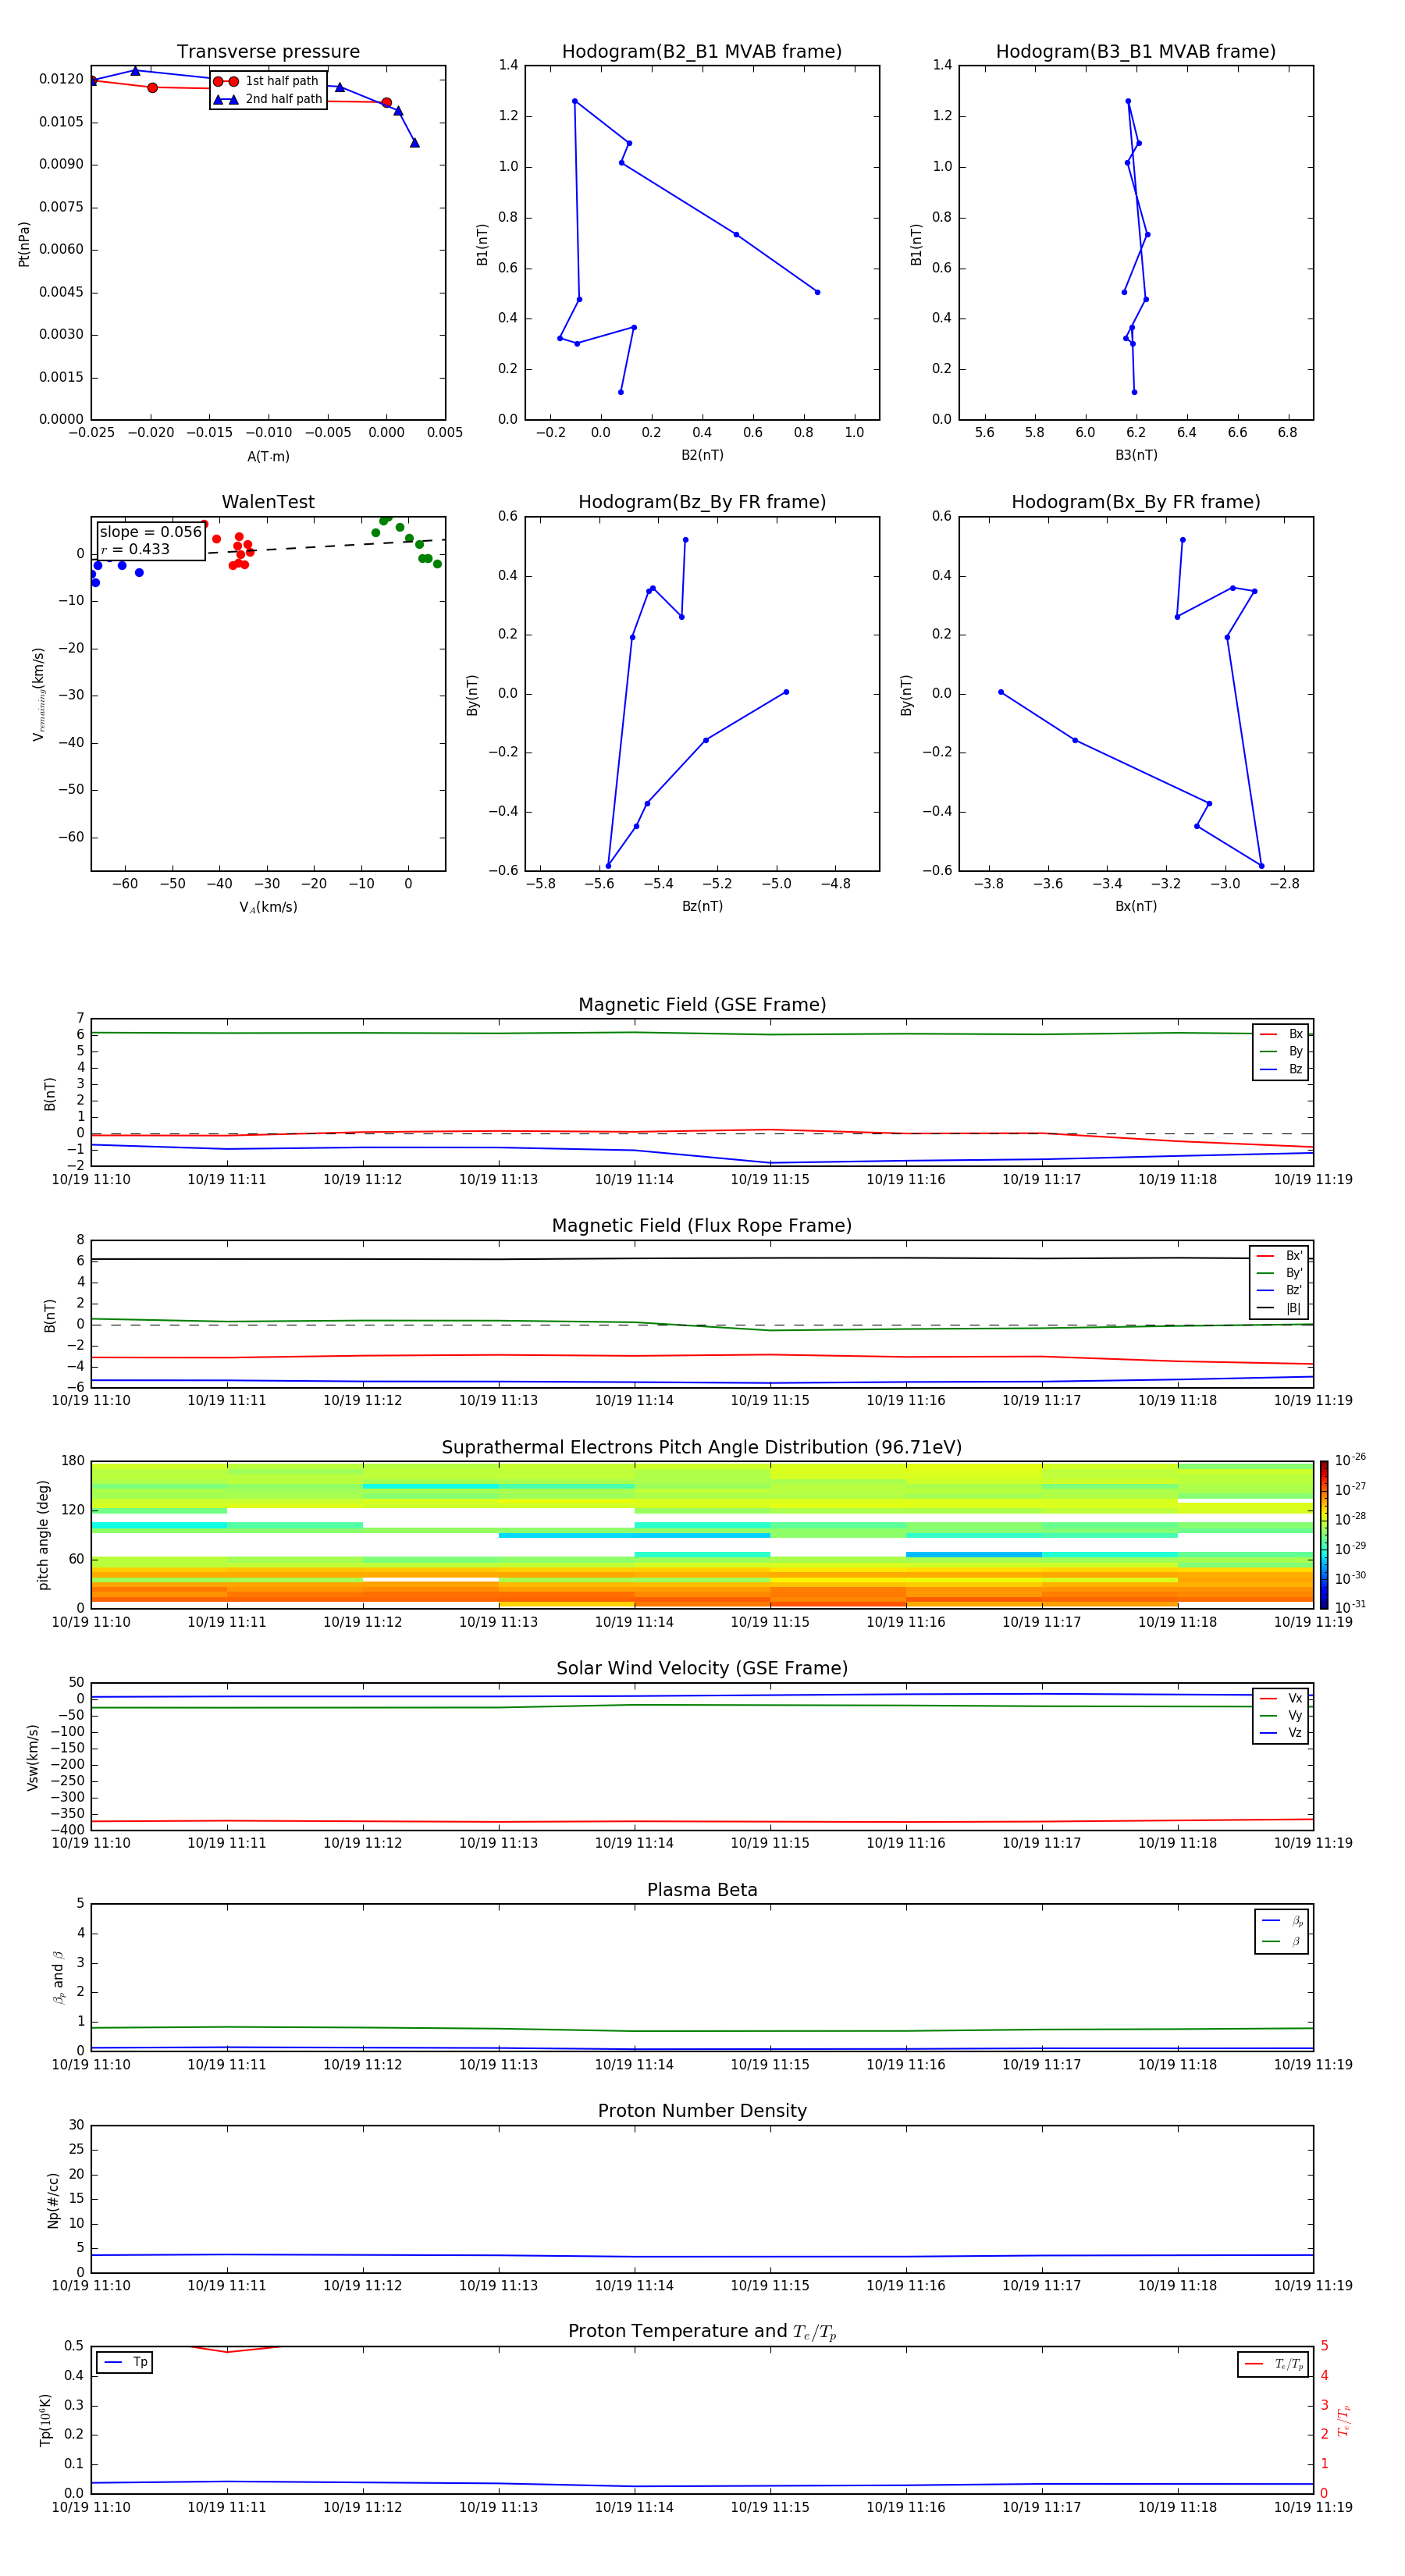Viewport: 1405px width, 2576px height.
Task: Click the Bx' entry in Flux Rope legend
Action: (x=1279, y=1256)
